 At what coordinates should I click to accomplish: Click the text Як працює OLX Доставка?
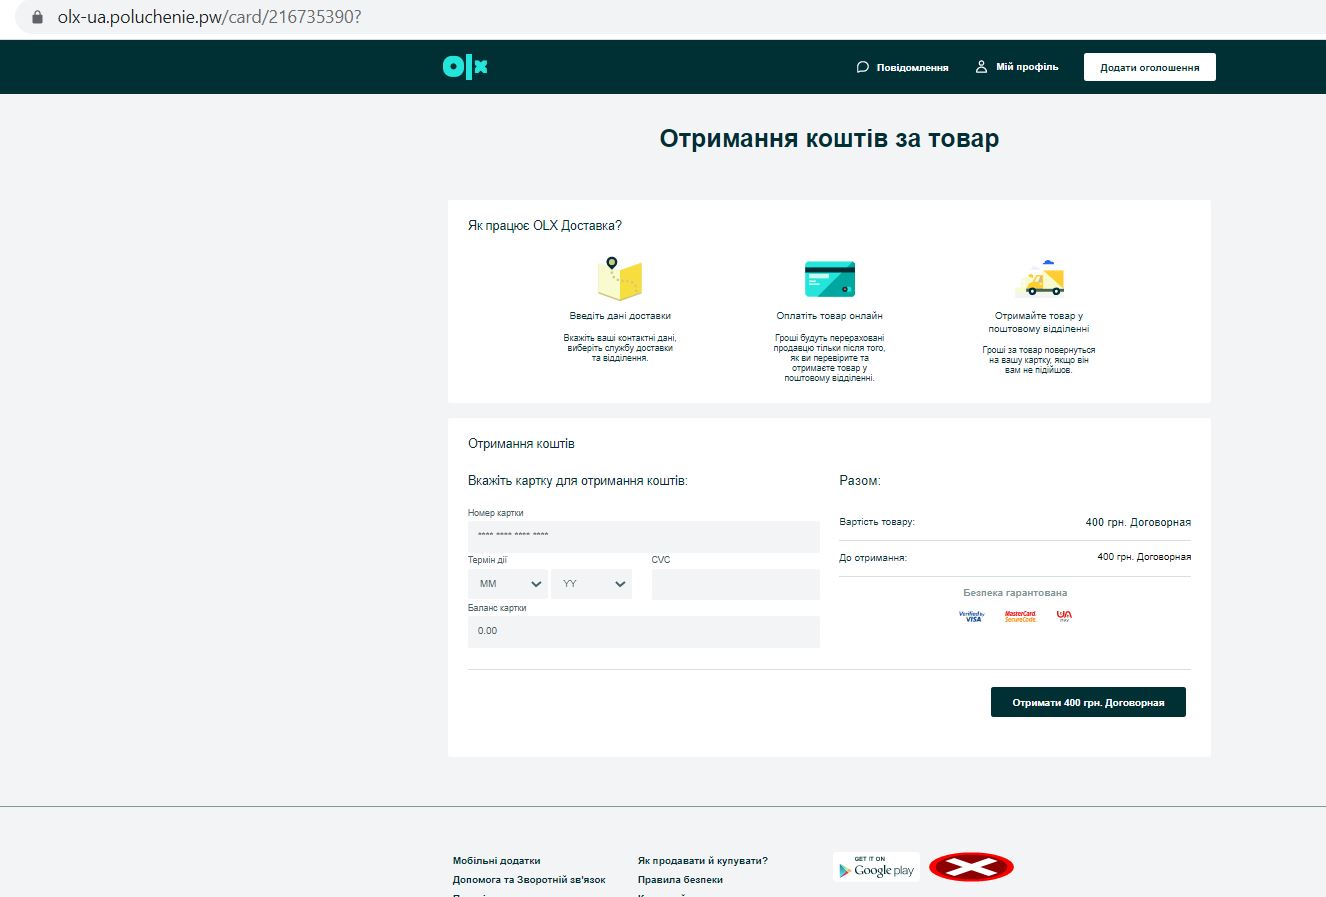click(545, 226)
